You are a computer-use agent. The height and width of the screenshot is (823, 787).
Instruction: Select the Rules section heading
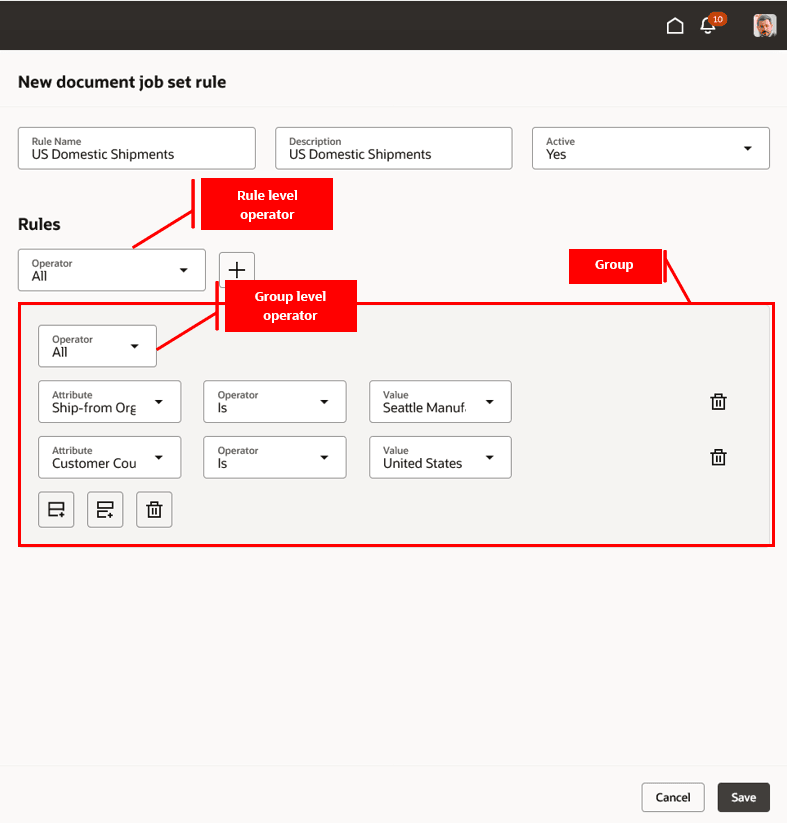click(39, 224)
